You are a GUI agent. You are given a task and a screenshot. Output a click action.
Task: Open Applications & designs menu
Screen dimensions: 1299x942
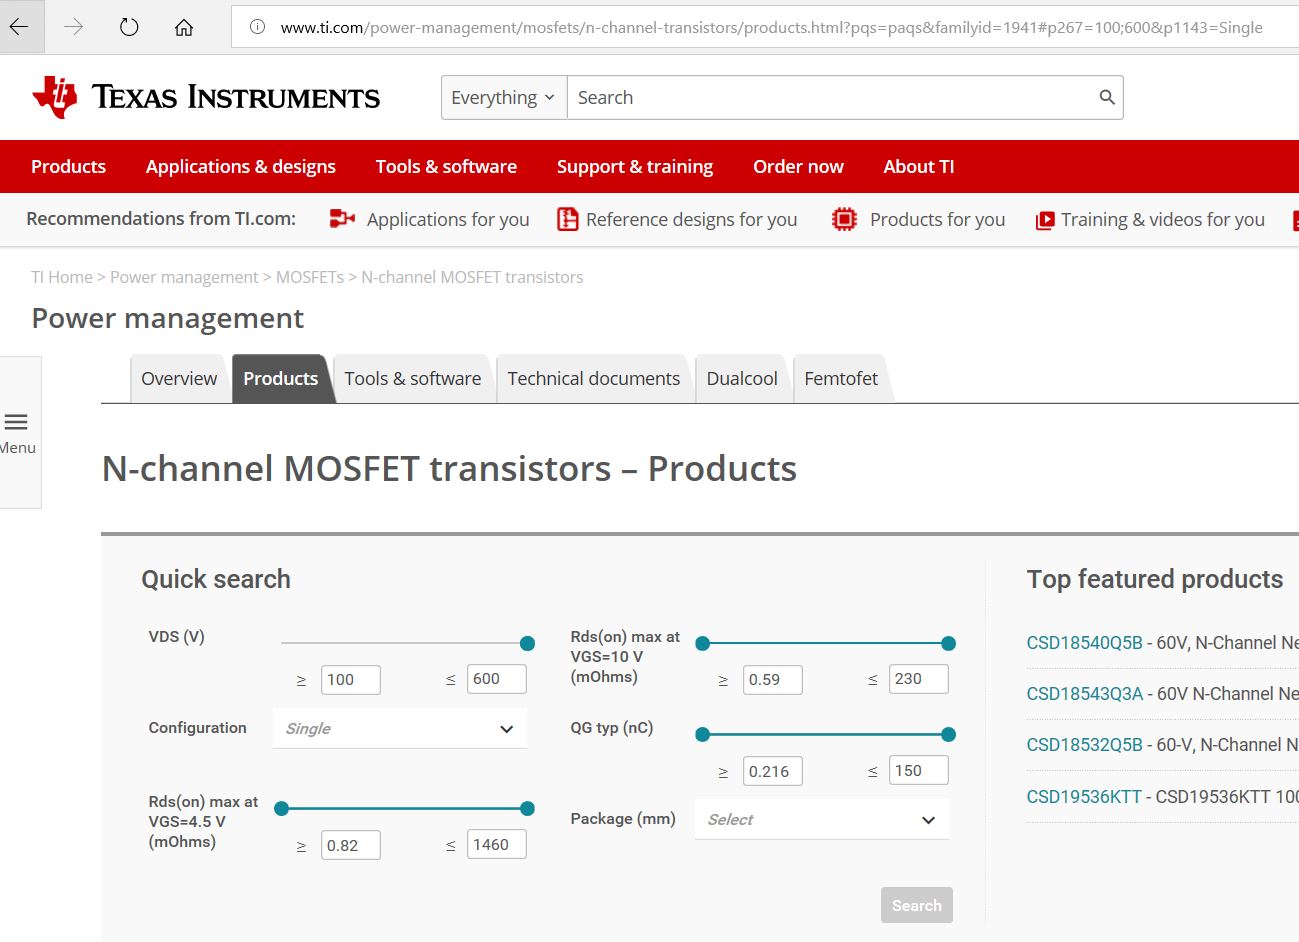pyautogui.click(x=241, y=166)
